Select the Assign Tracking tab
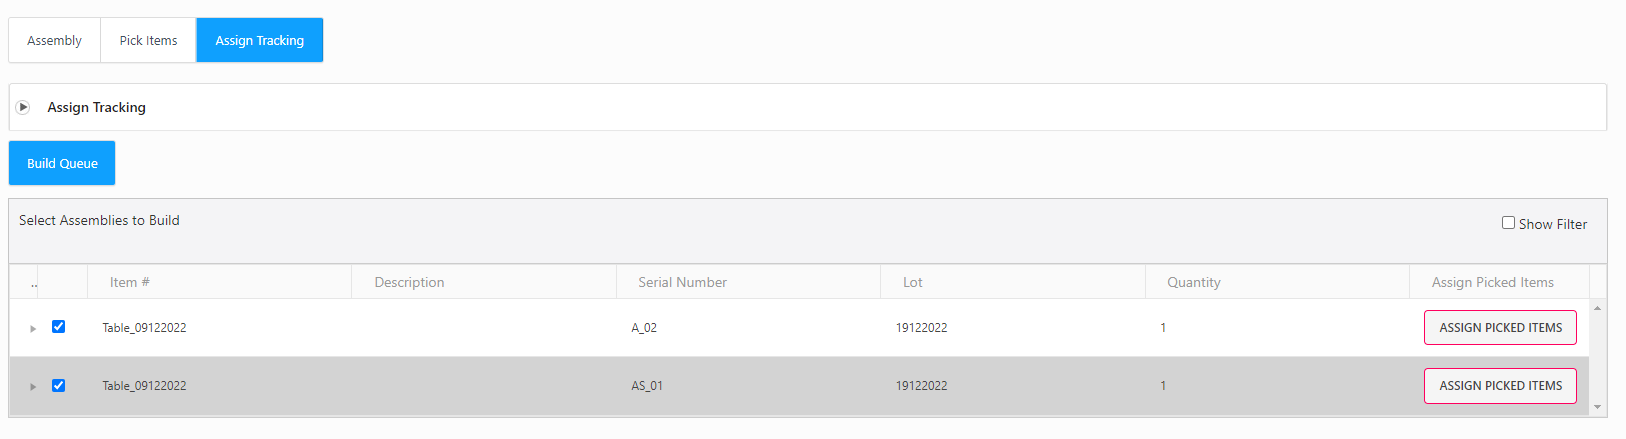This screenshot has width=1626, height=439. pos(259,40)
